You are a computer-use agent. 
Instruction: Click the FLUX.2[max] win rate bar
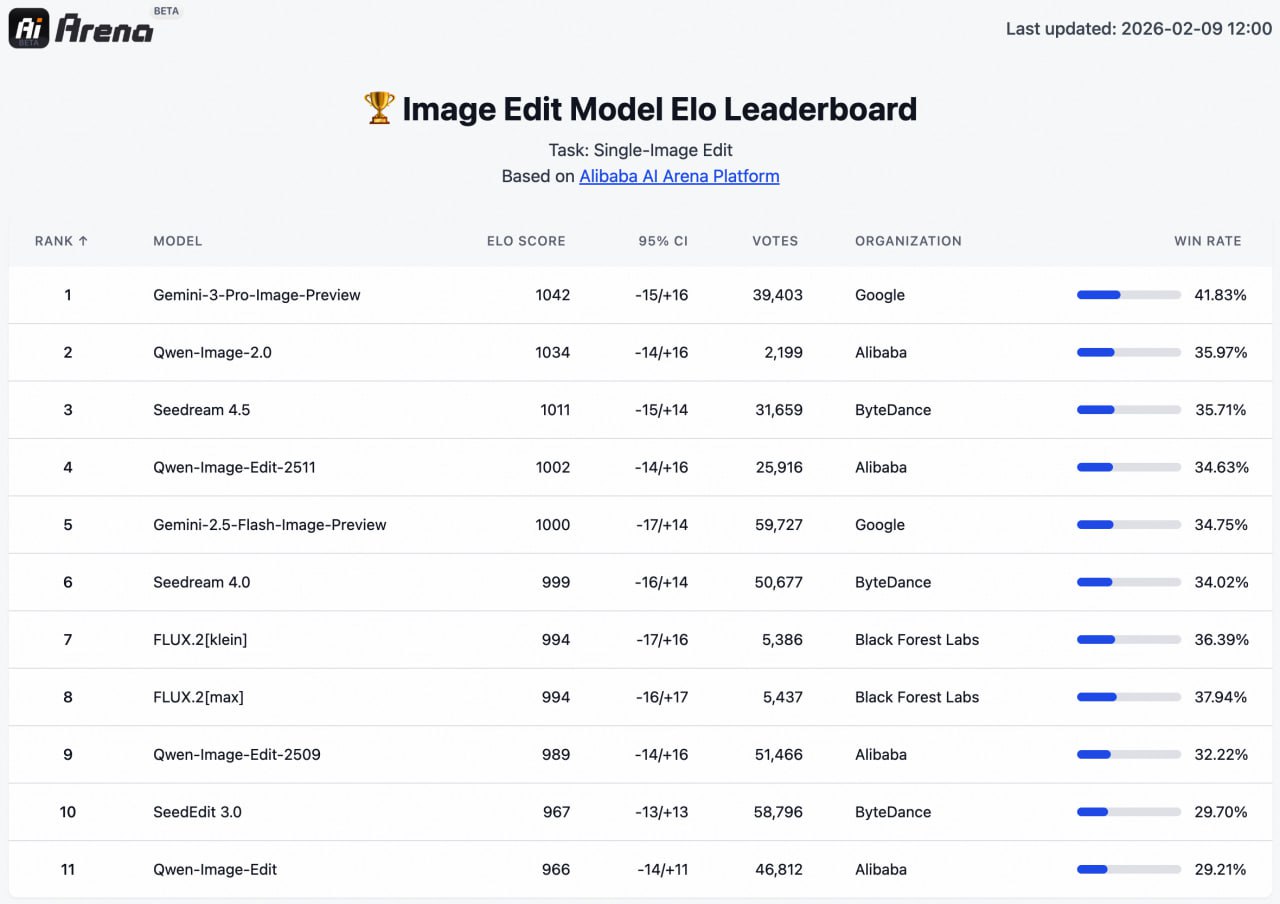pyautogui.click(x=1128, y=697)
